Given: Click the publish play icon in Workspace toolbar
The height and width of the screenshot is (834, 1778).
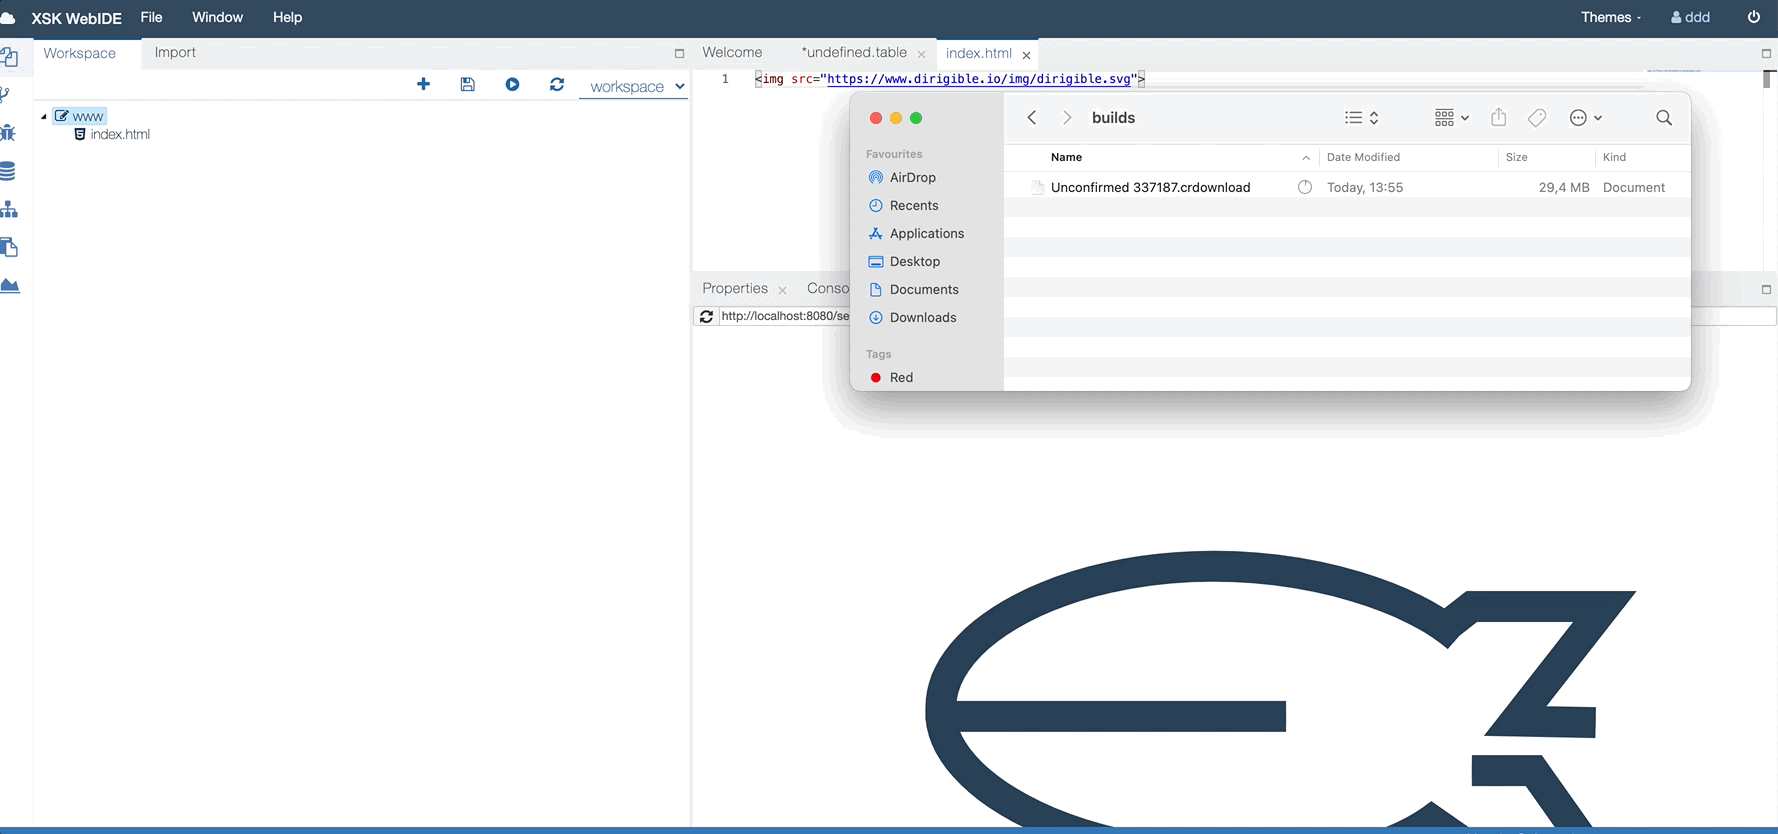Looking at the screenshot, I should [x=512, y=85].
